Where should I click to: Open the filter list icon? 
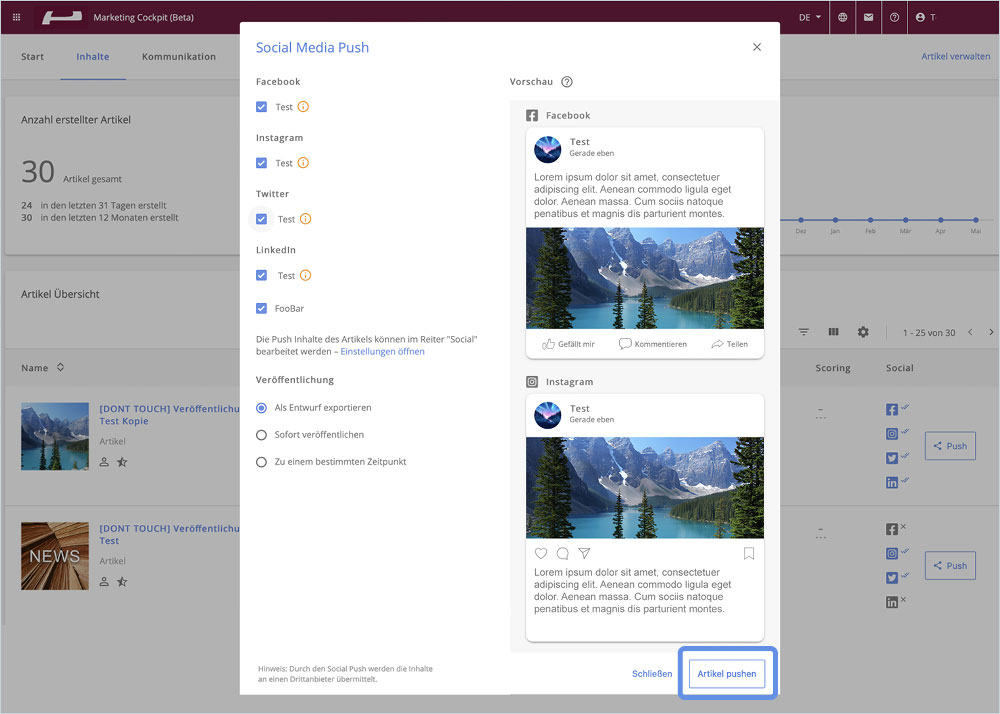(x=804, y=332)
